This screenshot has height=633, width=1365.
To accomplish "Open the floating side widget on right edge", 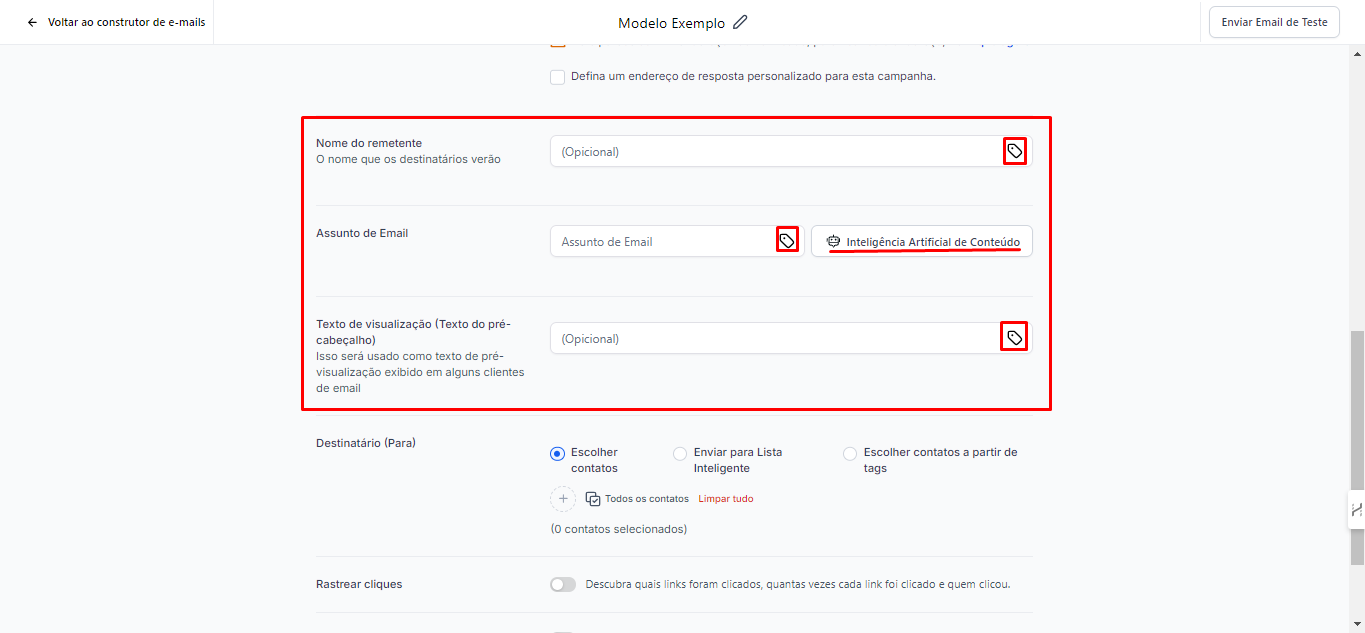I will point(1356,509).
